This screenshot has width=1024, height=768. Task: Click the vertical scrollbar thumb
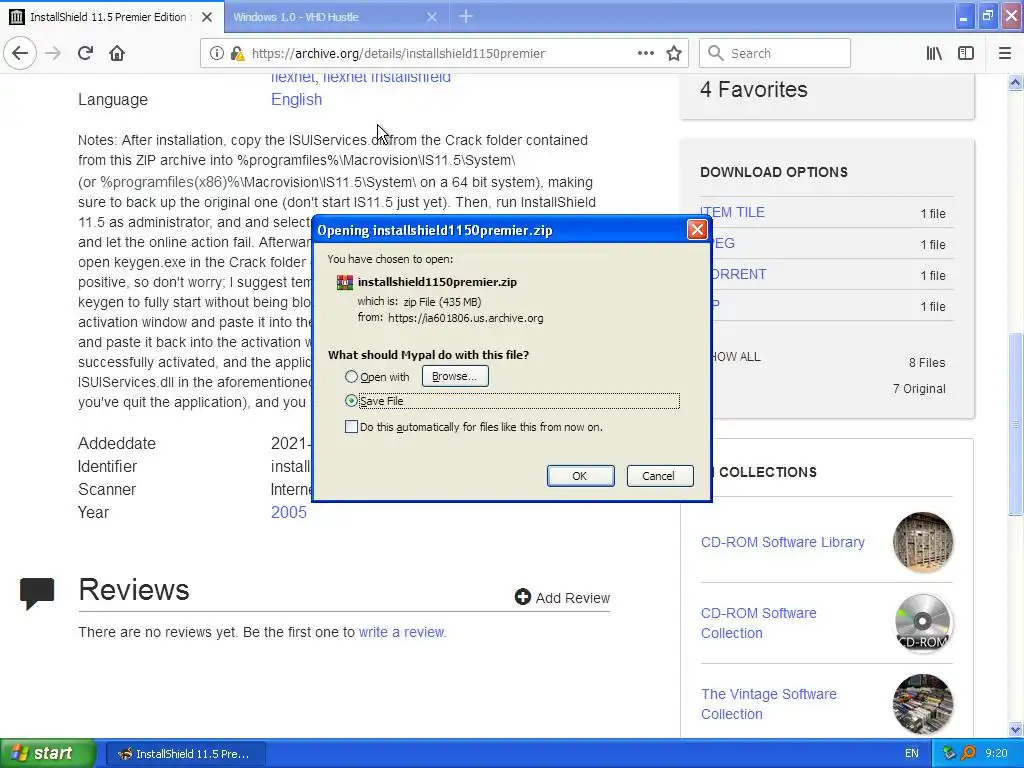pos(1016,424)
